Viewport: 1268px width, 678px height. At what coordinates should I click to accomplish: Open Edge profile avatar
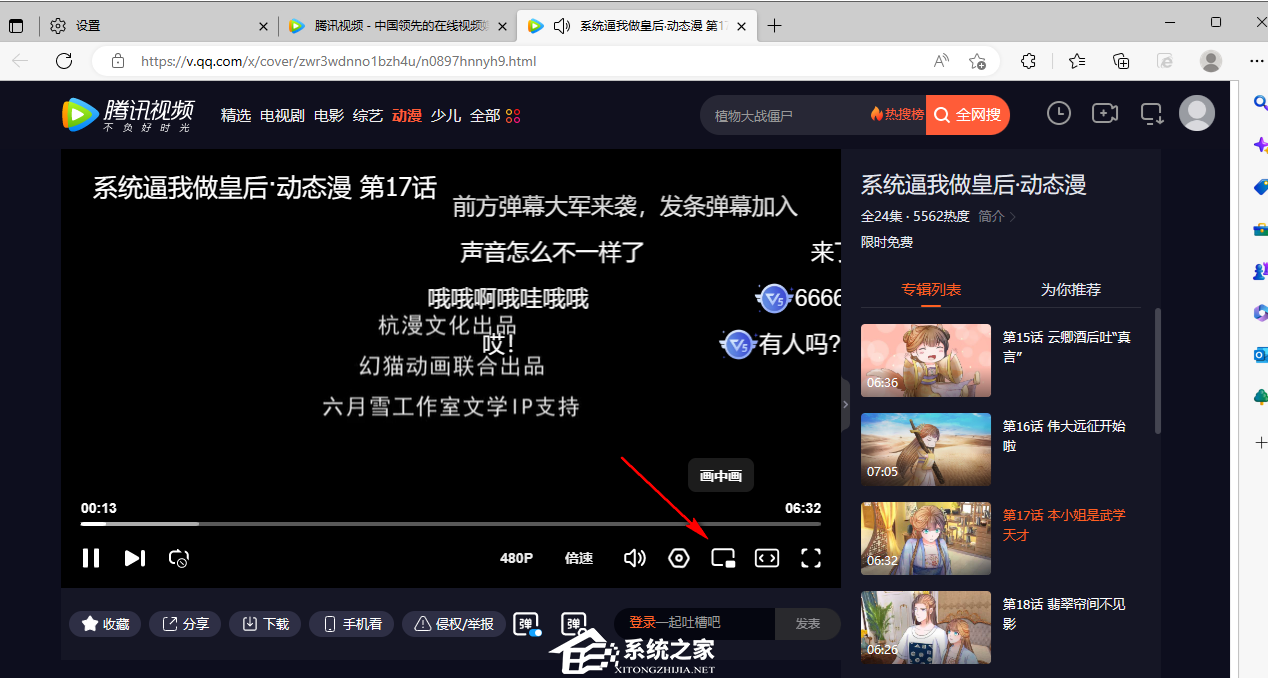(1211, 61)
